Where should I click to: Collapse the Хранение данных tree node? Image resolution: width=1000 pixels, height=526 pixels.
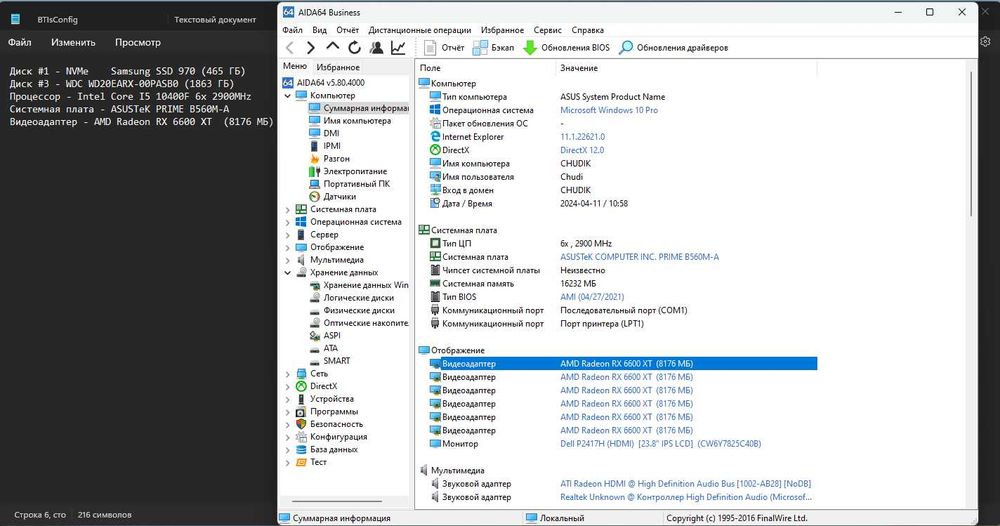click(x=288, y=273)
